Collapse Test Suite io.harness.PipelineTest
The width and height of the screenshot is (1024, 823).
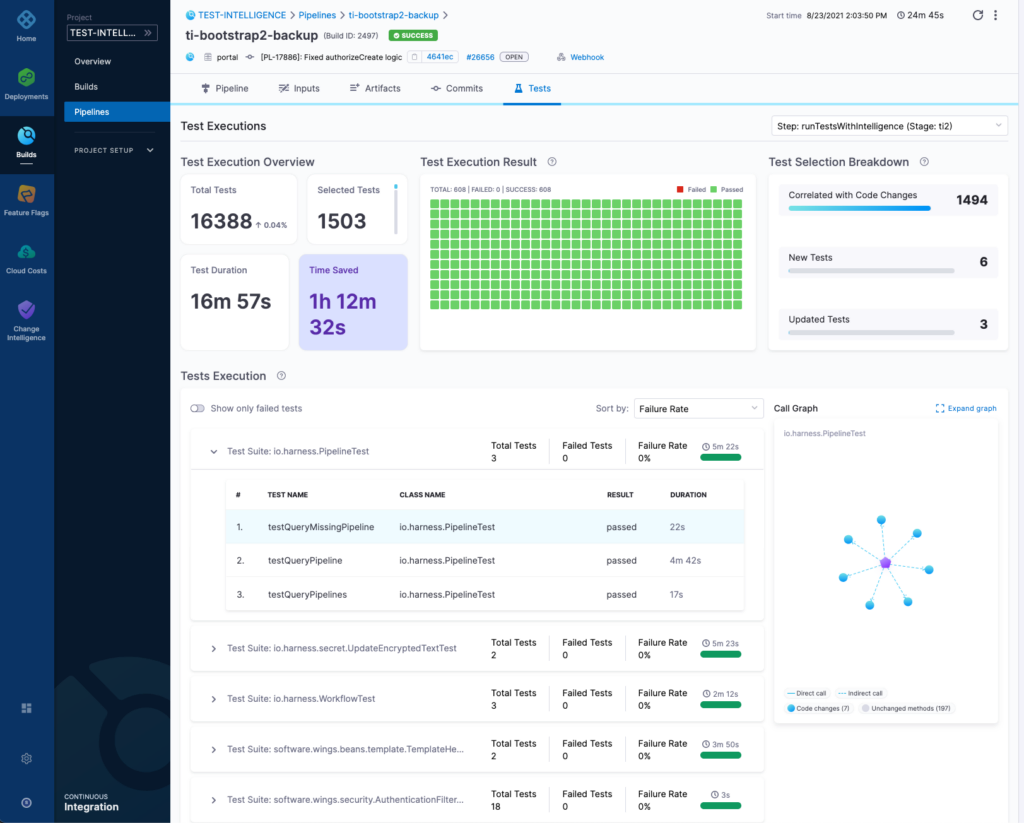click(x=214, y=451)
